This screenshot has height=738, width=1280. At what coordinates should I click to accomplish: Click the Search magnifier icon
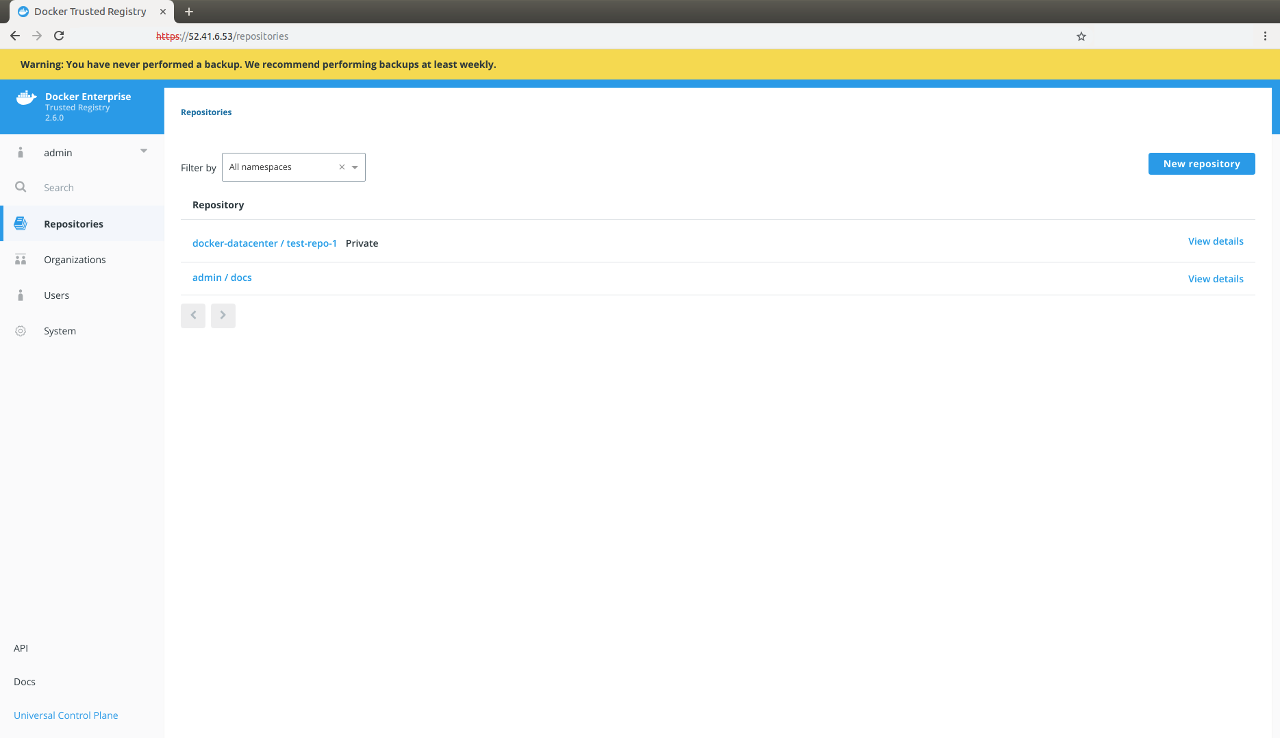tap(20, 188)
